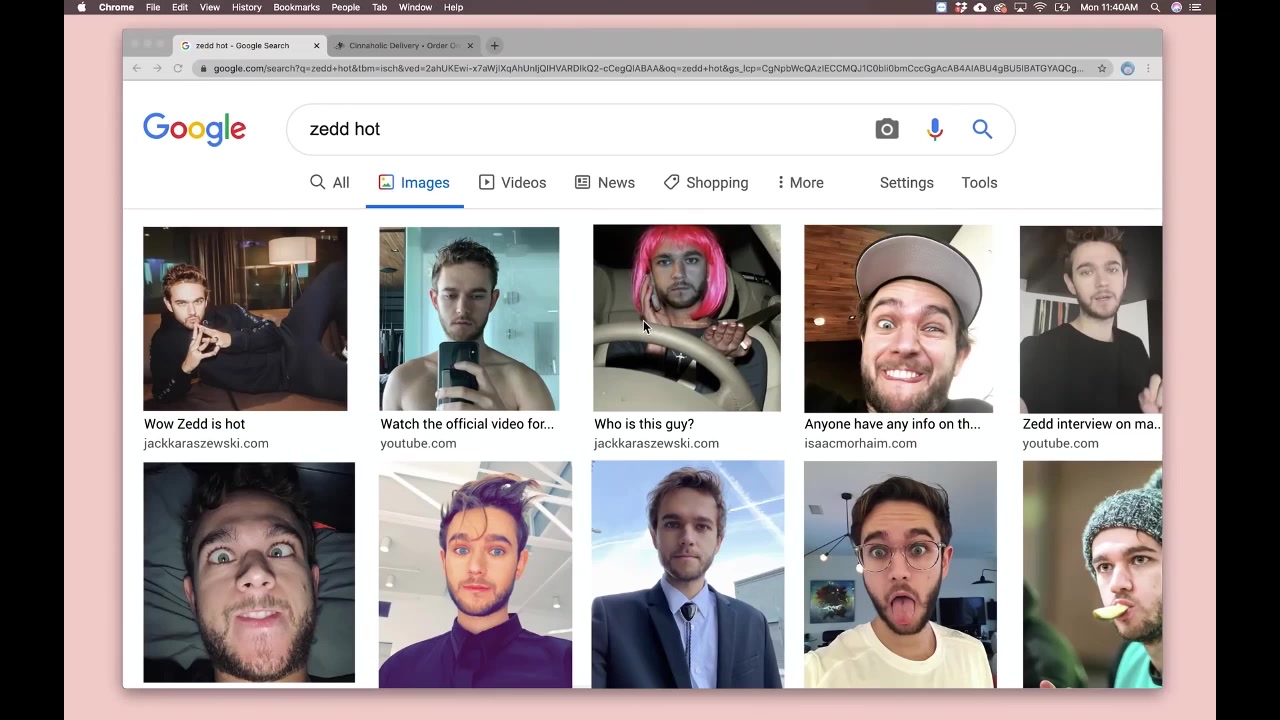Click the TeamViewer menu bar icon
The height and width of the screenshot is (720, 1280).
(x=941, y=7)
